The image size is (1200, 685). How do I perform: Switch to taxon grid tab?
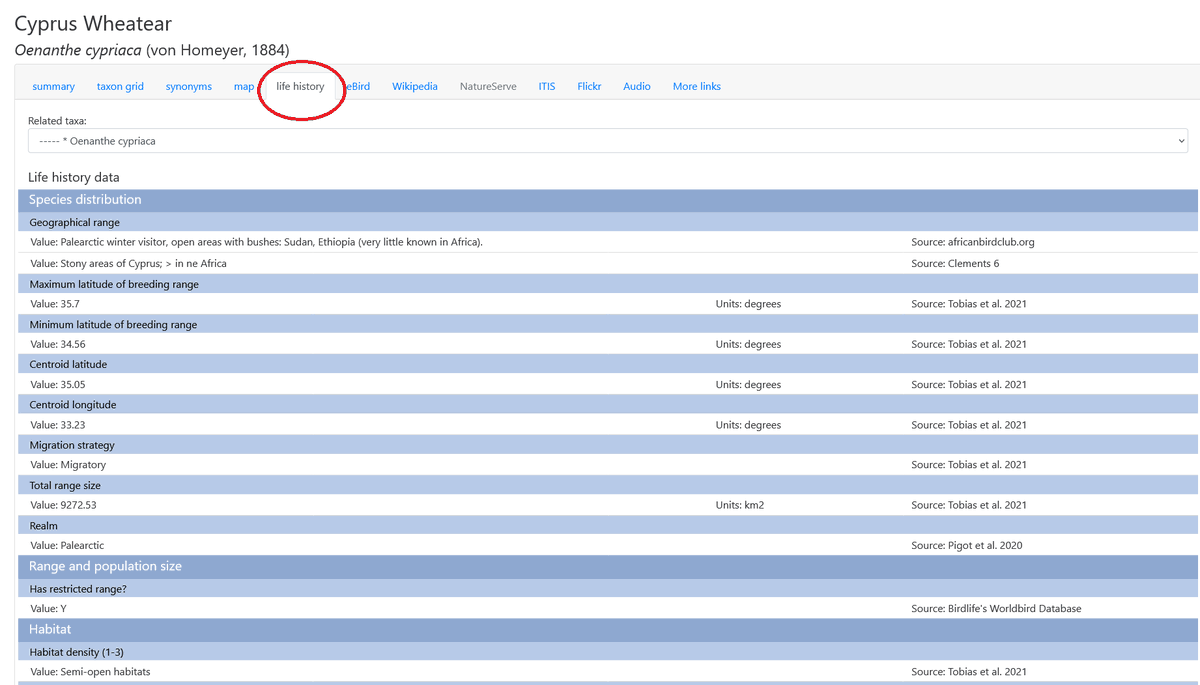coord(120,87)
